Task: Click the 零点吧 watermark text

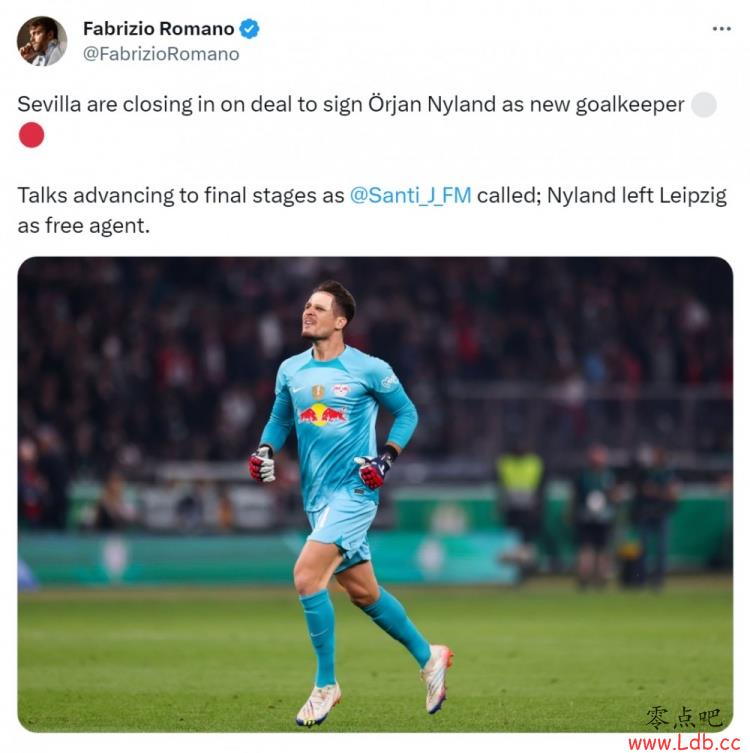Action: 684,717
